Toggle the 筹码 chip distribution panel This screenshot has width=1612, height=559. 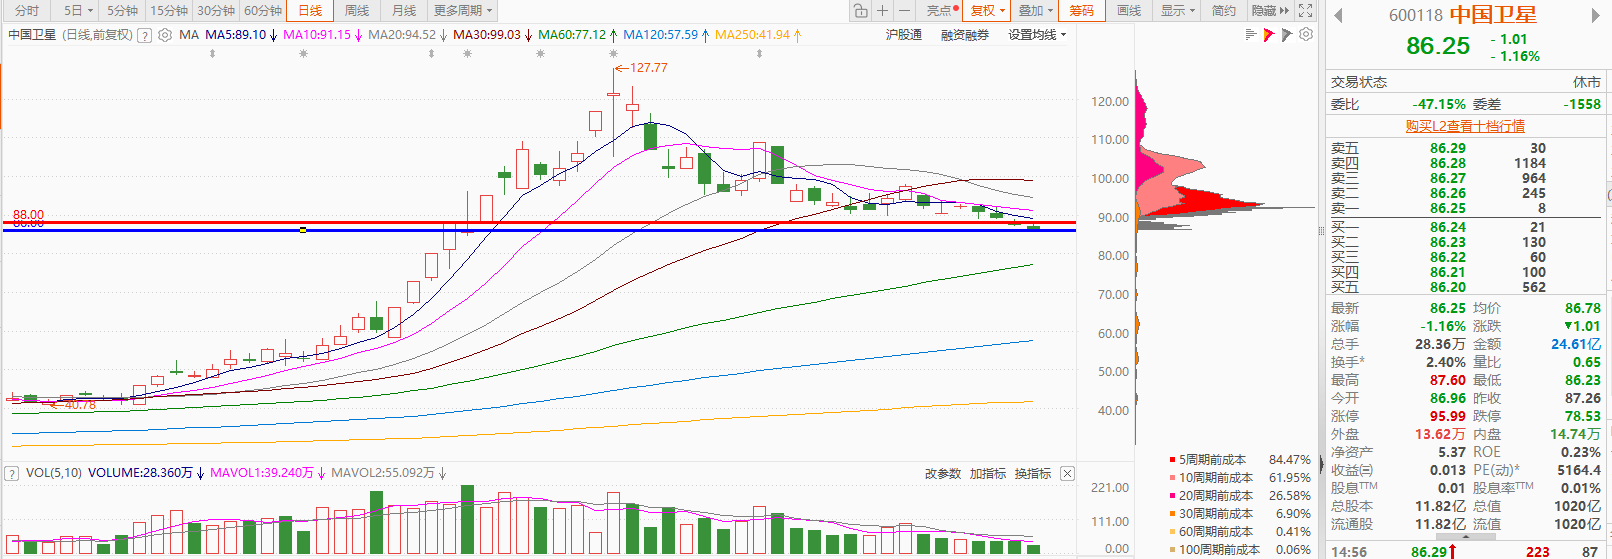click(x=1081, y=11)
